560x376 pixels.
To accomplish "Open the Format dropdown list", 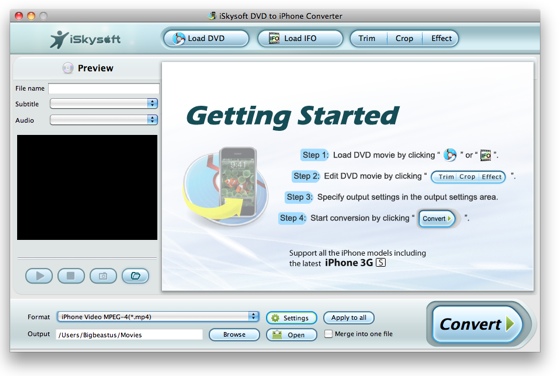I will tap(158, 317).
